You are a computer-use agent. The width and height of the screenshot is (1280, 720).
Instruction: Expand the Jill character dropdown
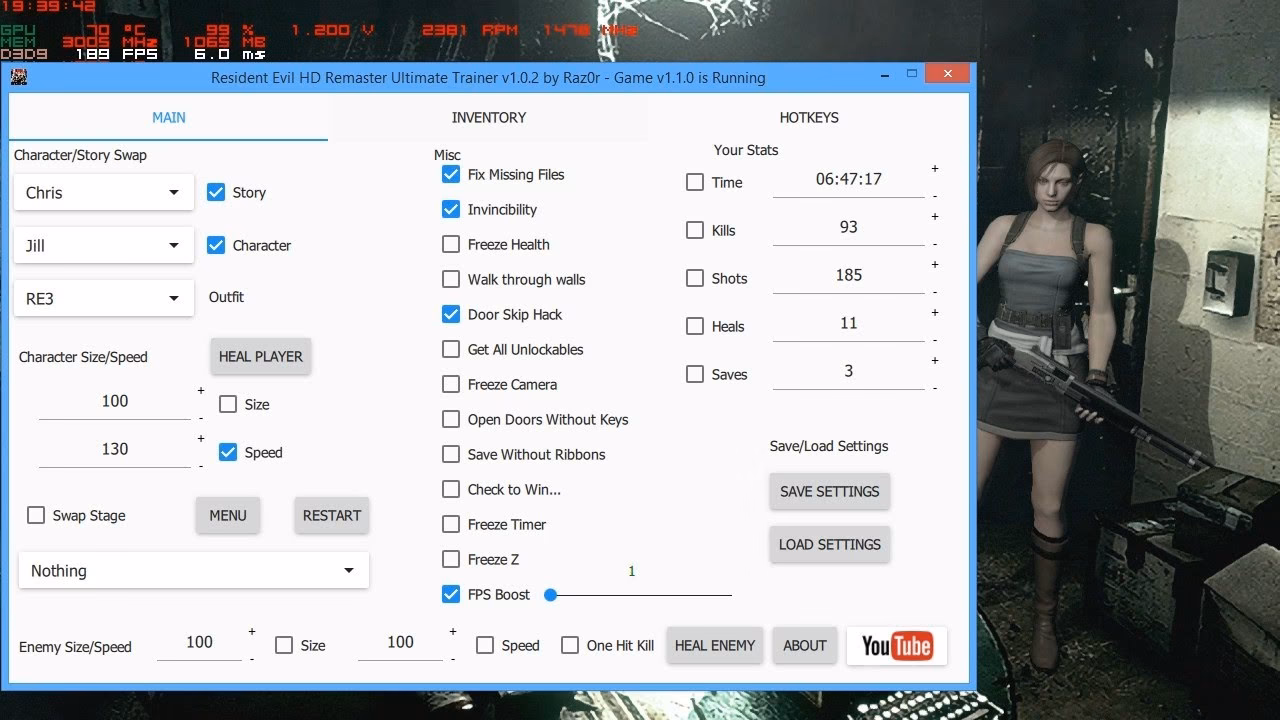coord(104,246)
